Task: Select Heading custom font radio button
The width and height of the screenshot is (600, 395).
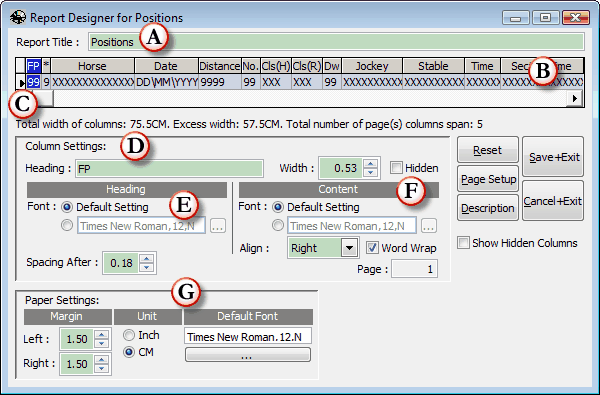Action: point(67,225)
